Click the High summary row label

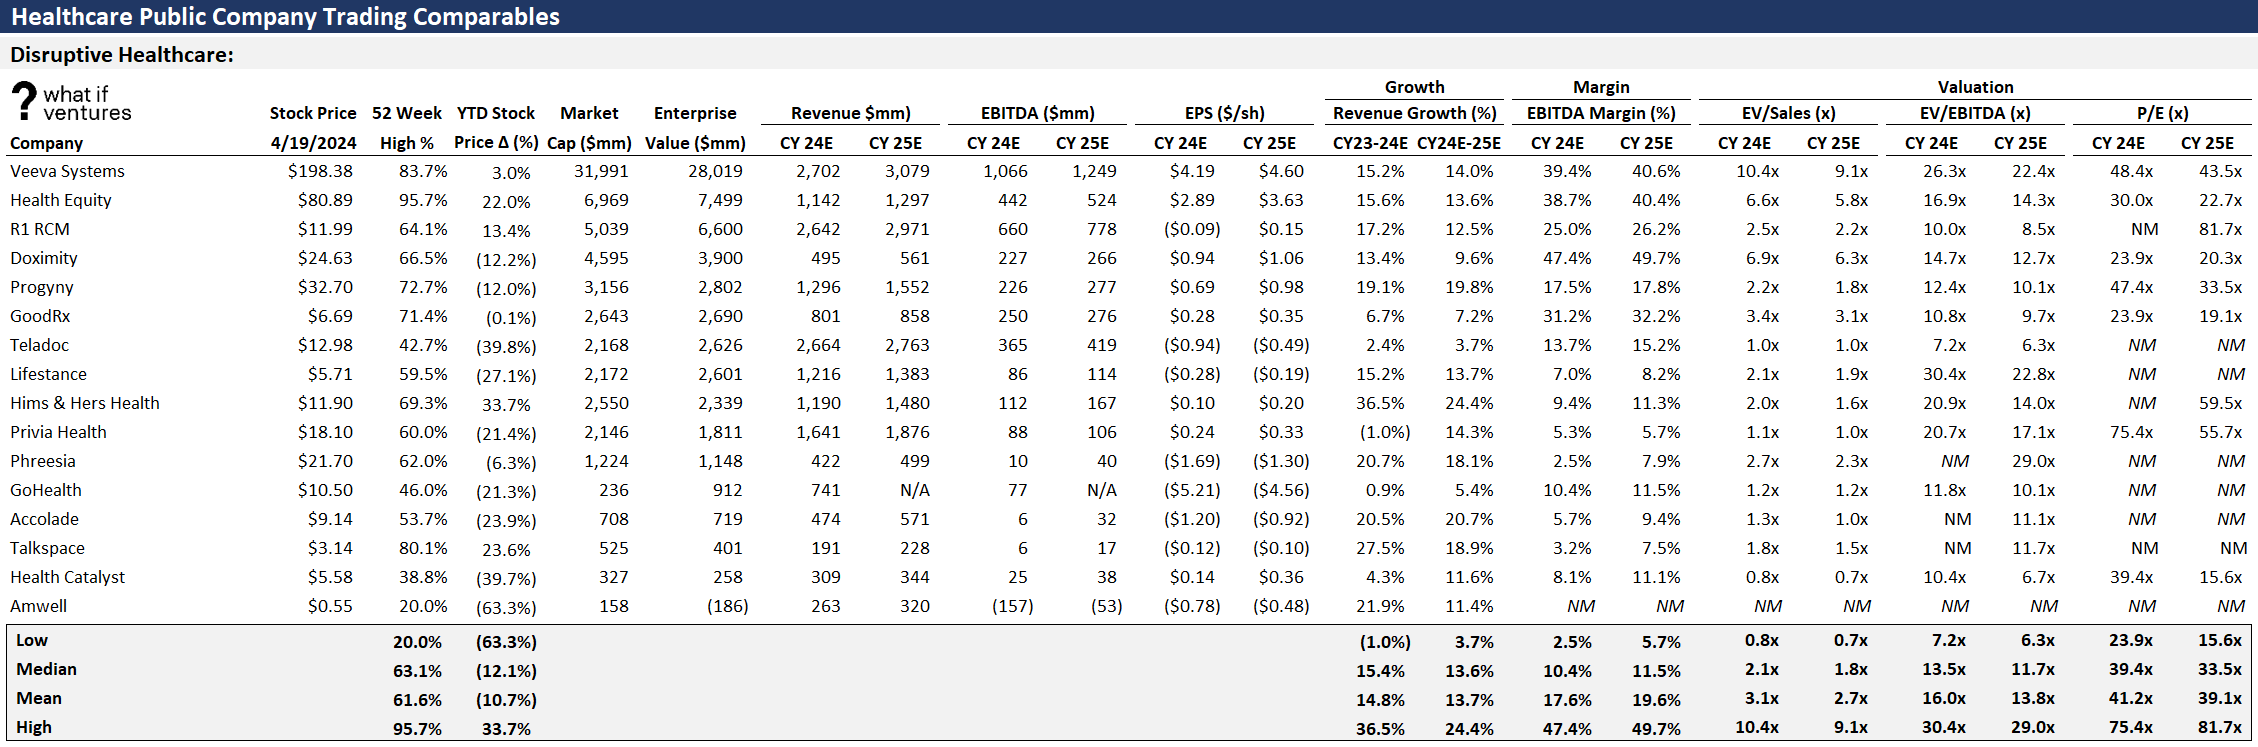pos(34,727)
